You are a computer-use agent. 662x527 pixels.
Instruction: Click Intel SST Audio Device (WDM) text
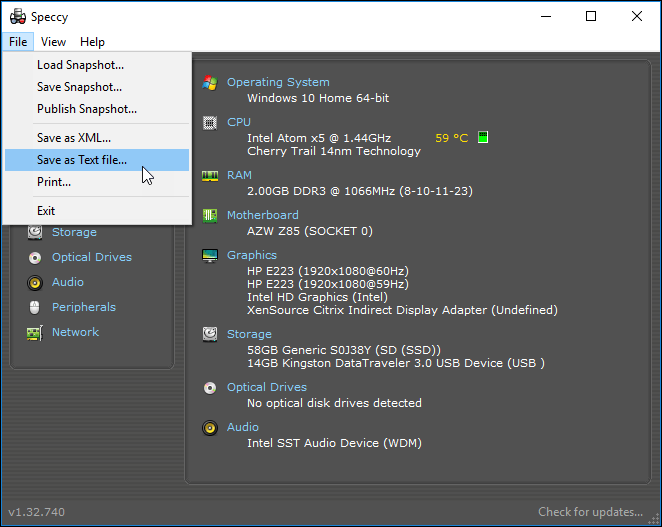point(334,443)
